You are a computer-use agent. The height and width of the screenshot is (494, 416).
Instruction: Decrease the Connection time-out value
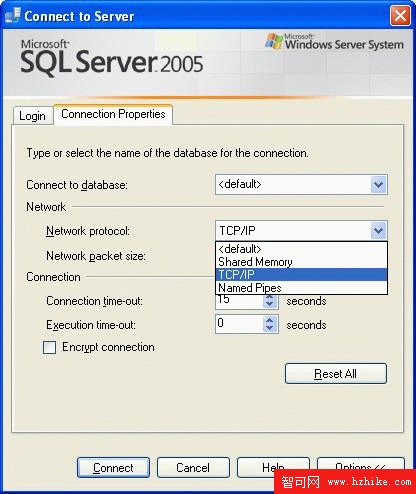click(270, 304)
